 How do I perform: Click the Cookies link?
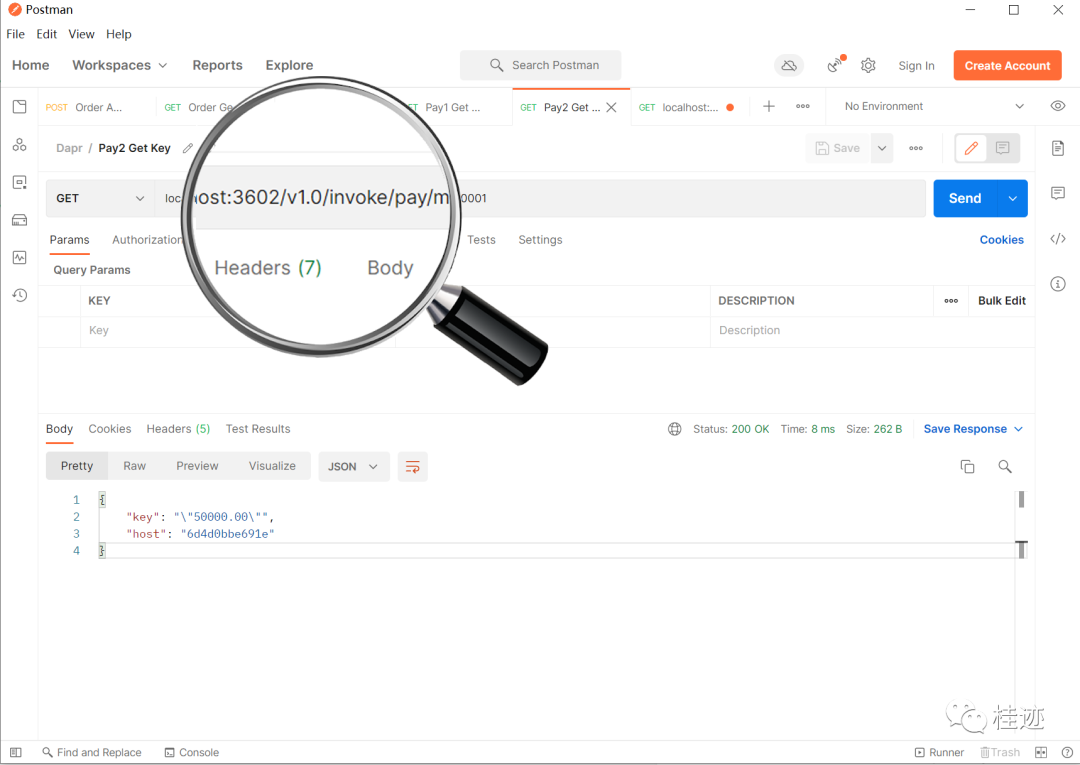[x=1001, y=240]
